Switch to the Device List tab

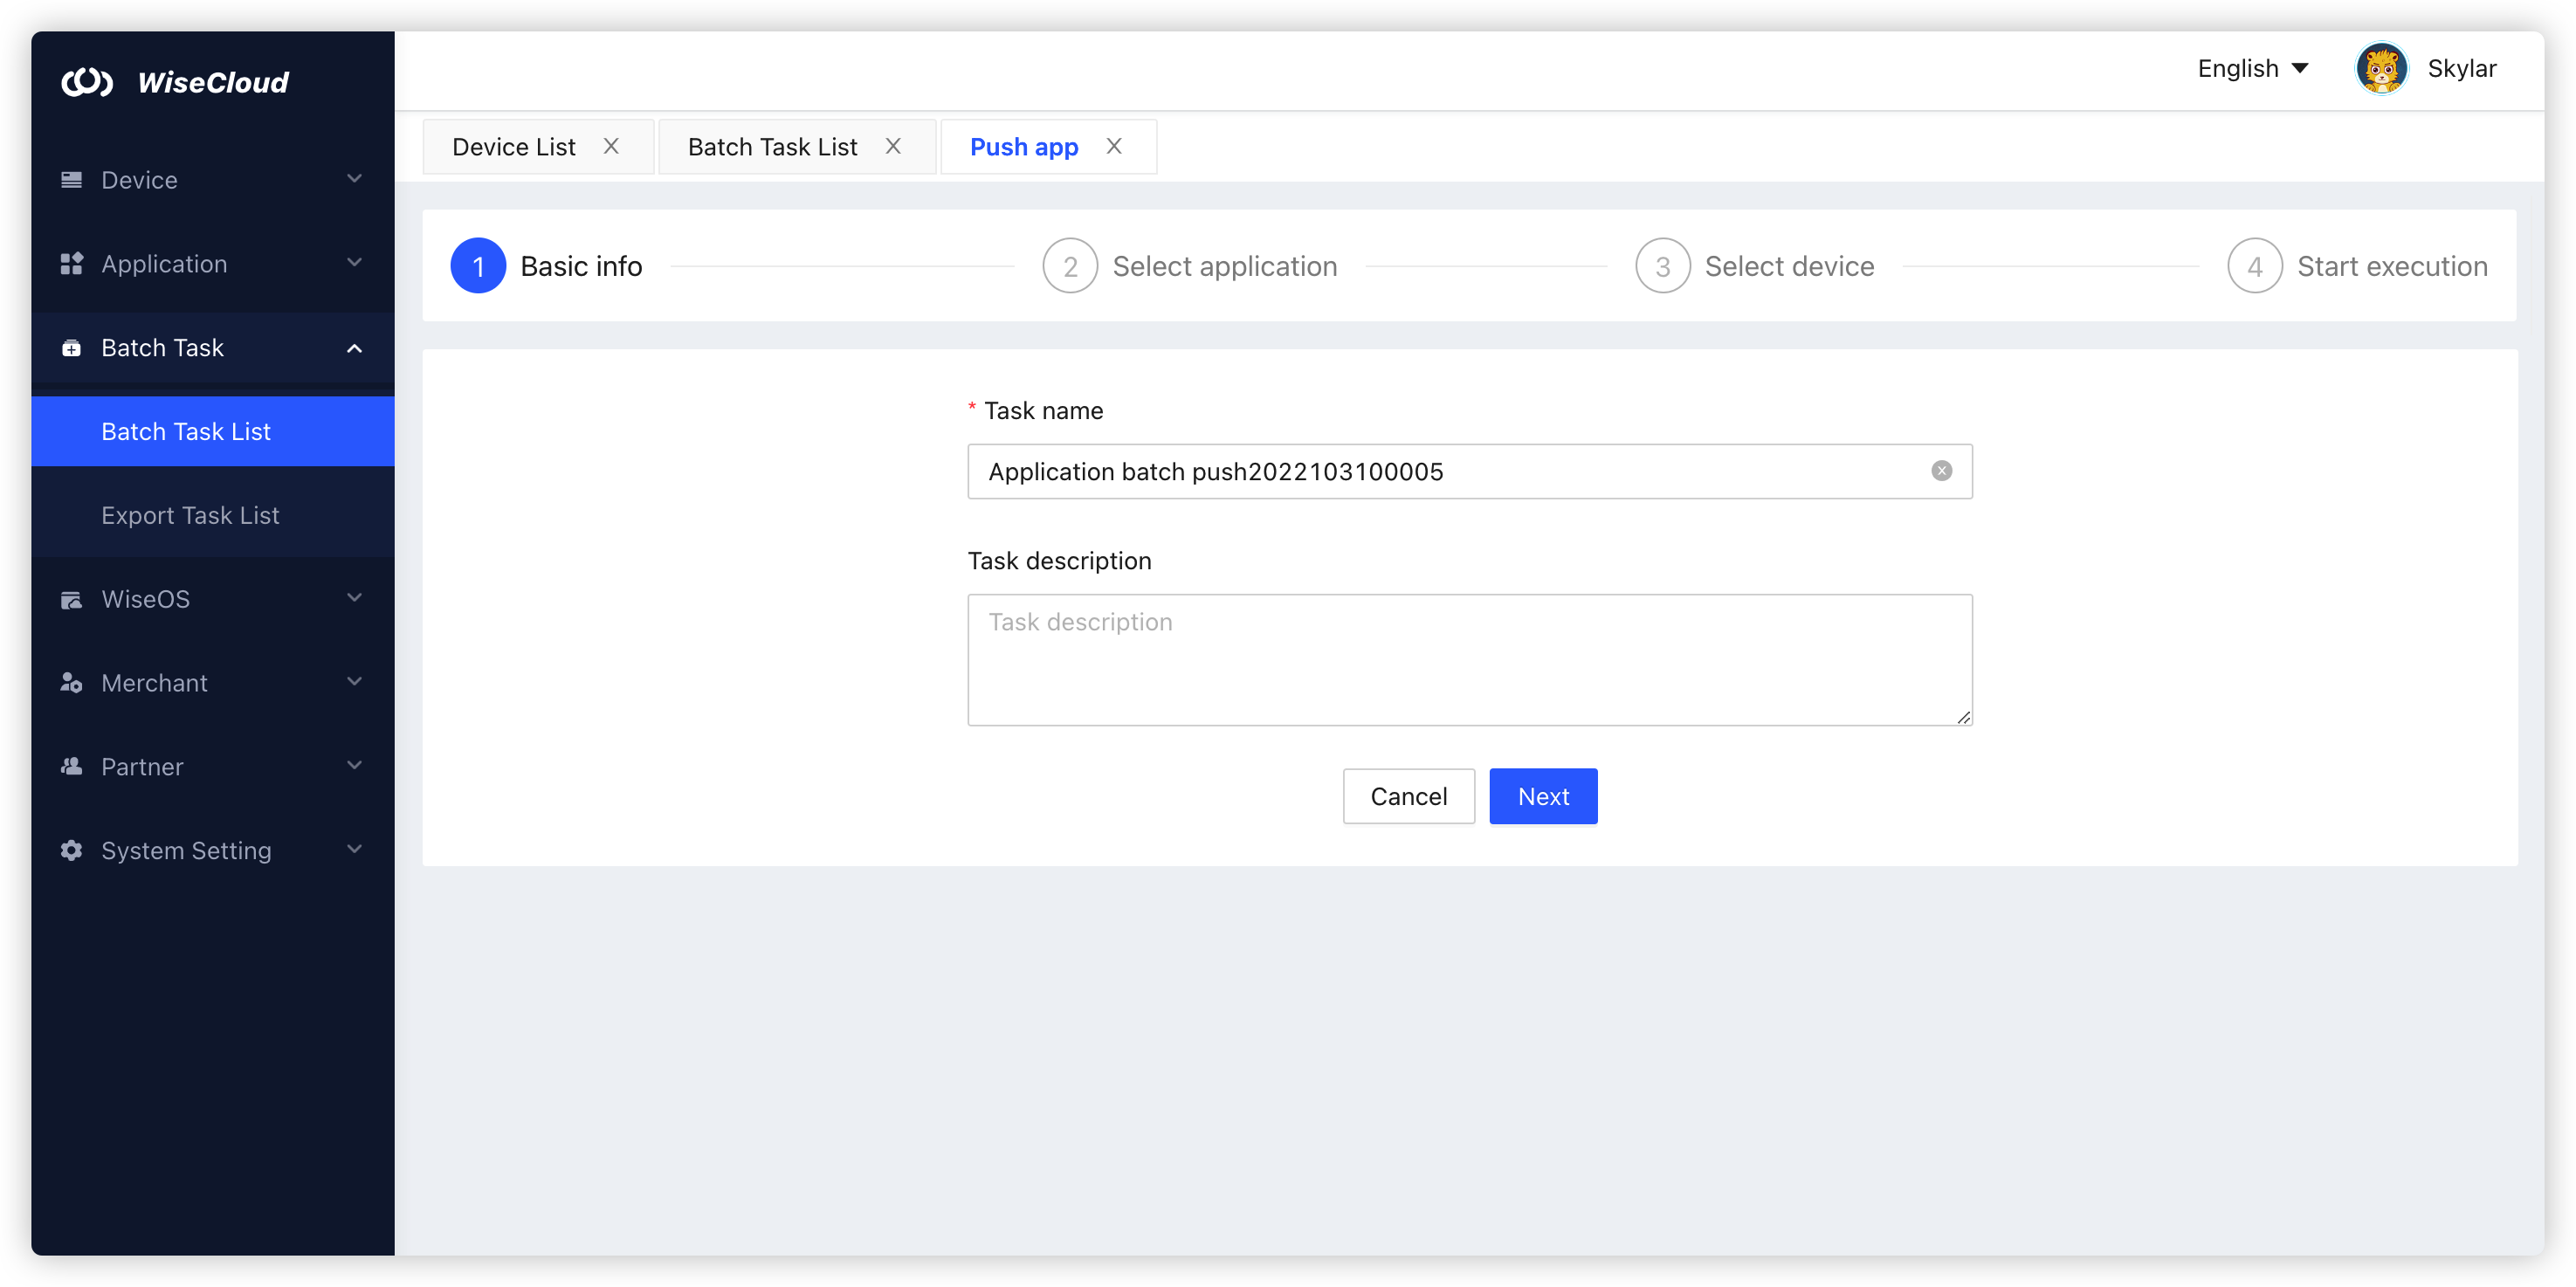pos(513,146)
